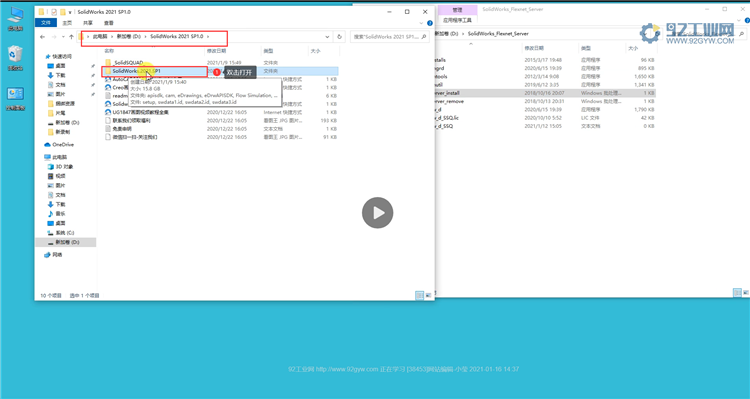Open the 文件 (File) ribbon tab
This screenshot has height=399, width=750.
(x=46, y=22)
